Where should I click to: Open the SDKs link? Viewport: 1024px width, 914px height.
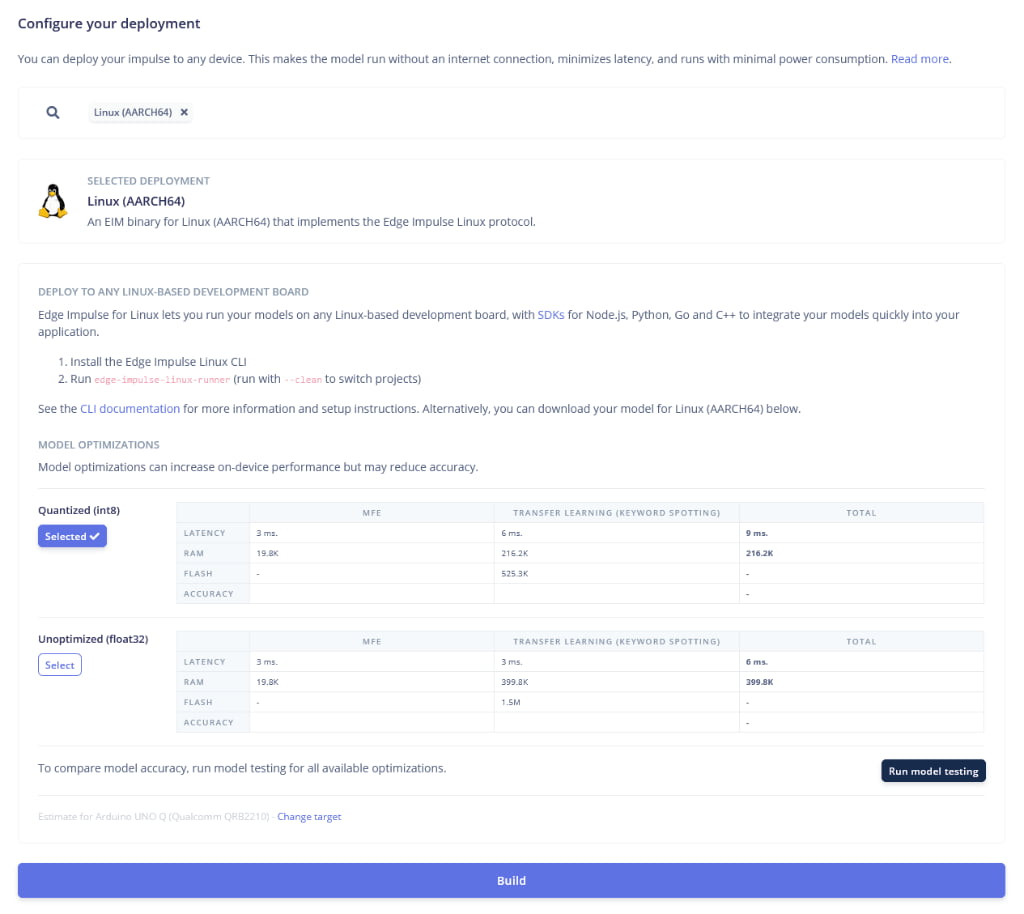point(550,315)
